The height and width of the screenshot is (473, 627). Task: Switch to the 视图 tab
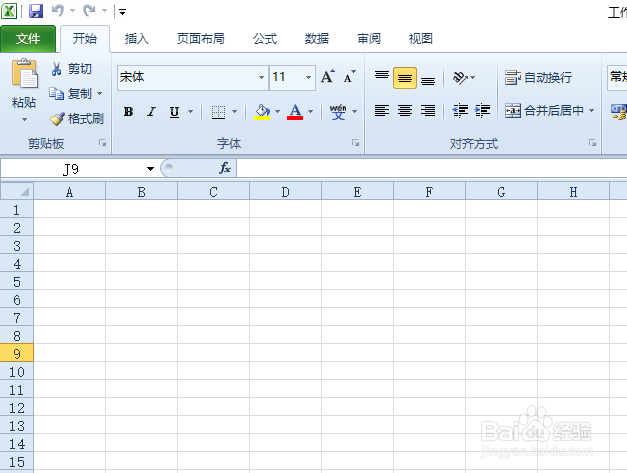tap(420, 39)
